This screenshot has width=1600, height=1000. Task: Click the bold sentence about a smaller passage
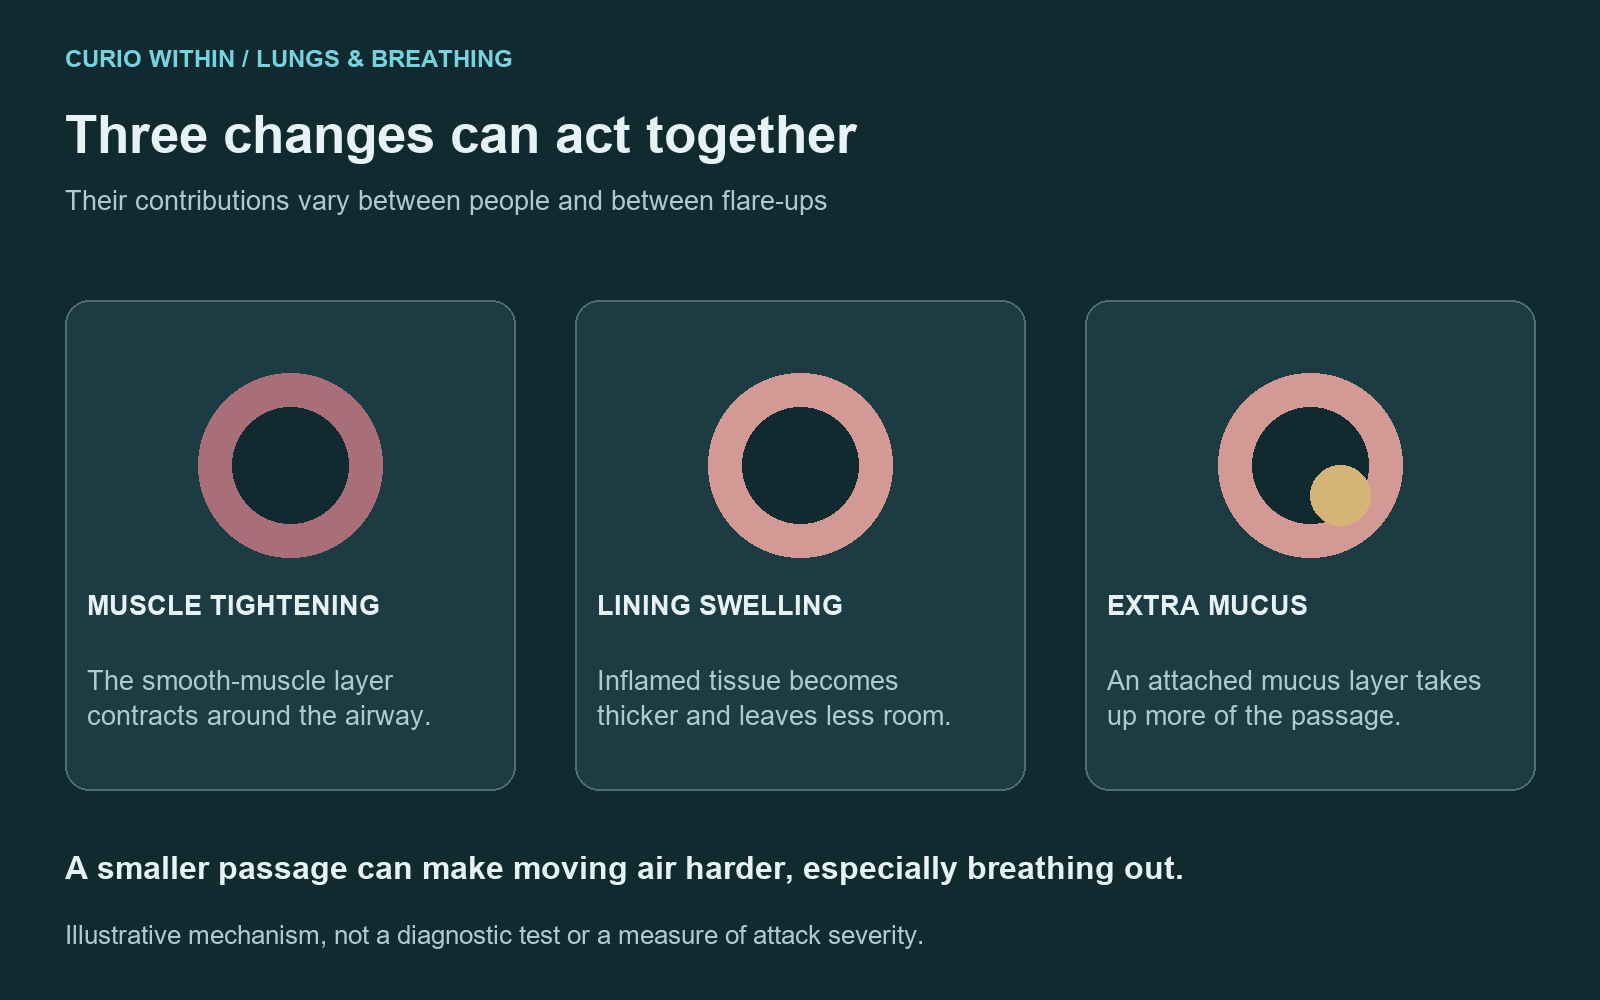coord(624,868)
